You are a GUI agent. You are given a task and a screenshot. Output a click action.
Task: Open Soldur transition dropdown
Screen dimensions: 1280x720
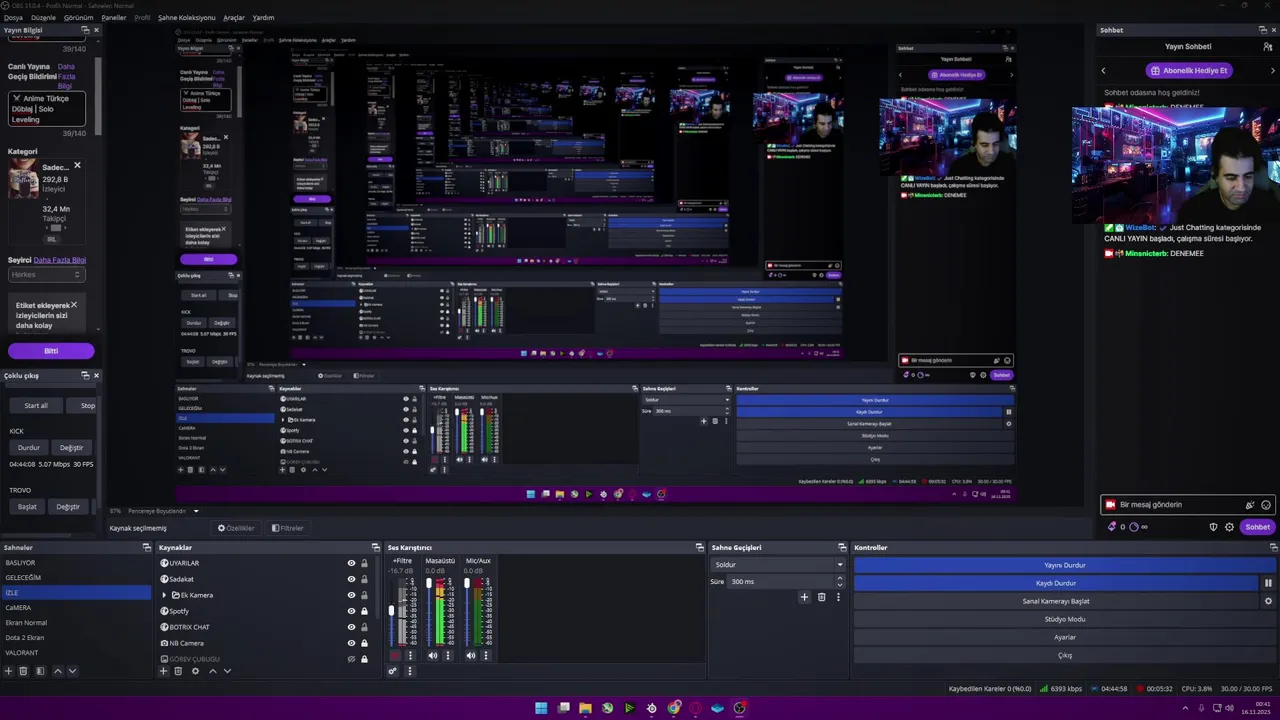(777, 564)
